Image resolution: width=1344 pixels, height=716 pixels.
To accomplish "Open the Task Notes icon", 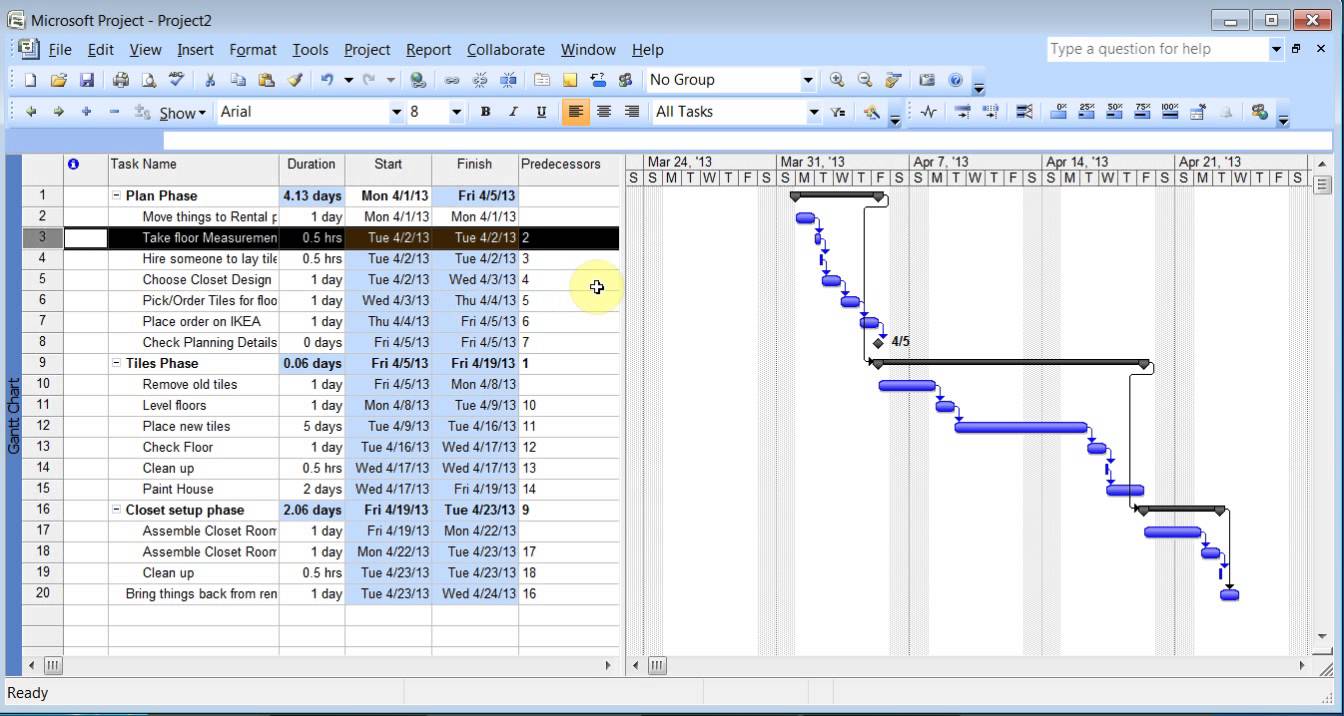I will (x=570, y=80).
